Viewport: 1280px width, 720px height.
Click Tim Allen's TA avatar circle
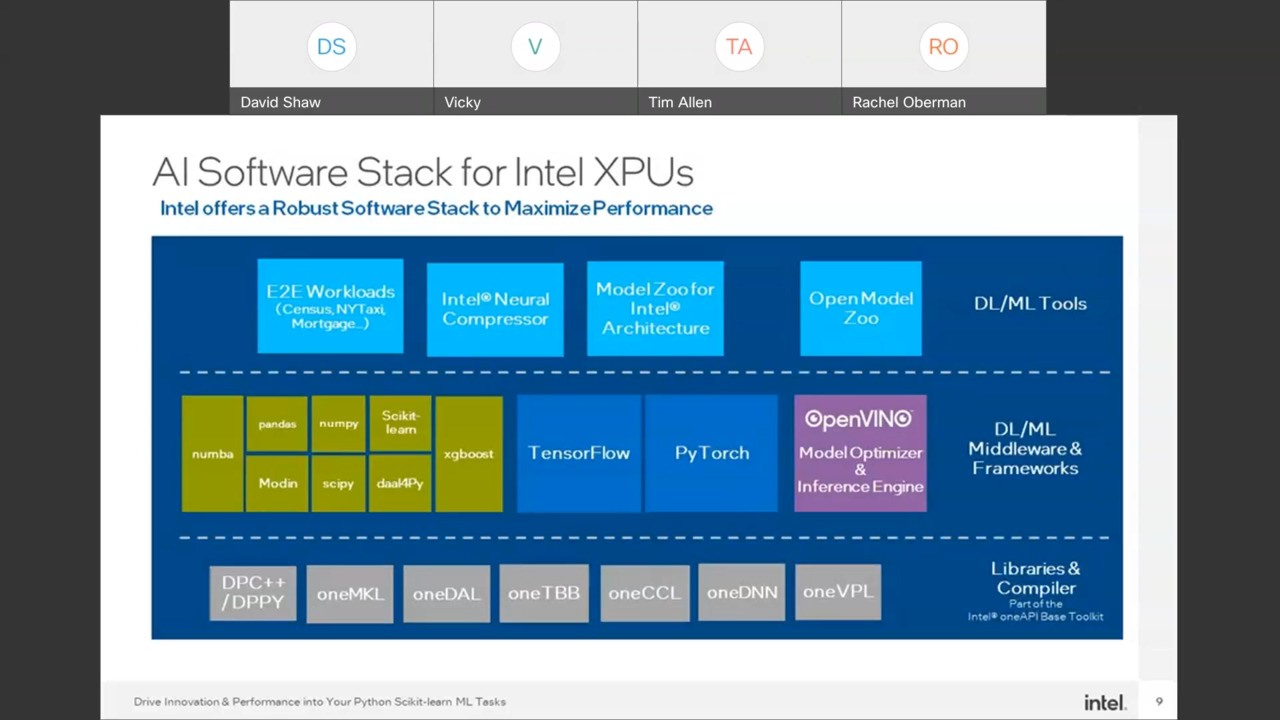[x=739, y=47]
